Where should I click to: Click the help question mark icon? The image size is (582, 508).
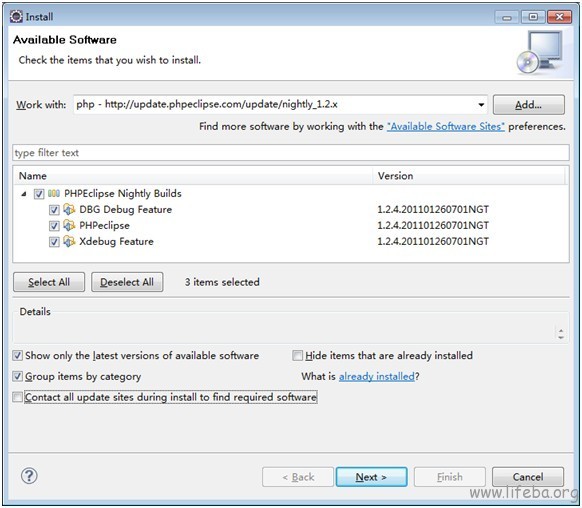(29, 476)
